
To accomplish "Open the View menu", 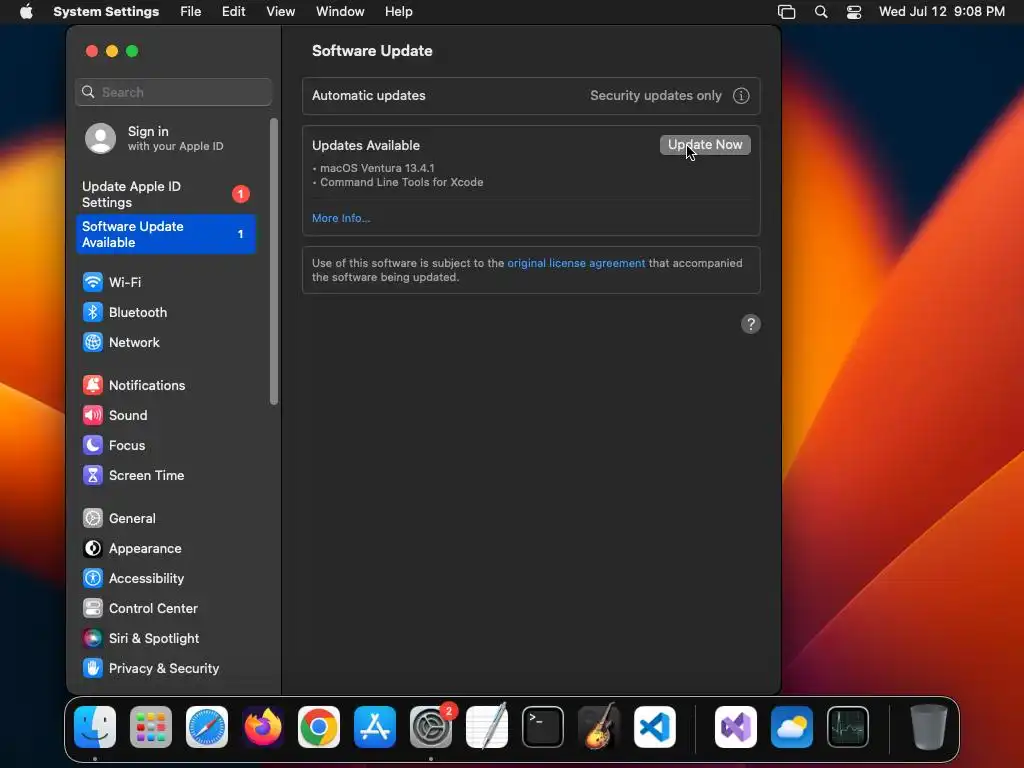I will point(281,12).
